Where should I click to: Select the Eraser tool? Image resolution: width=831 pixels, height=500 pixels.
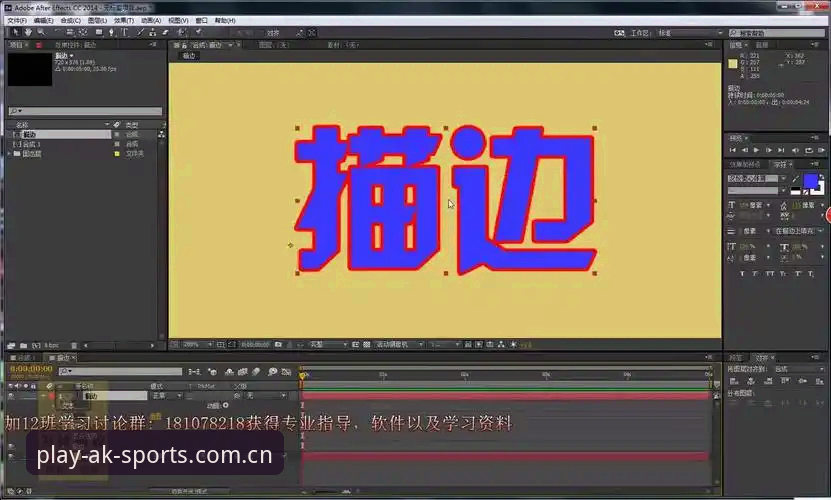(165, 32)
